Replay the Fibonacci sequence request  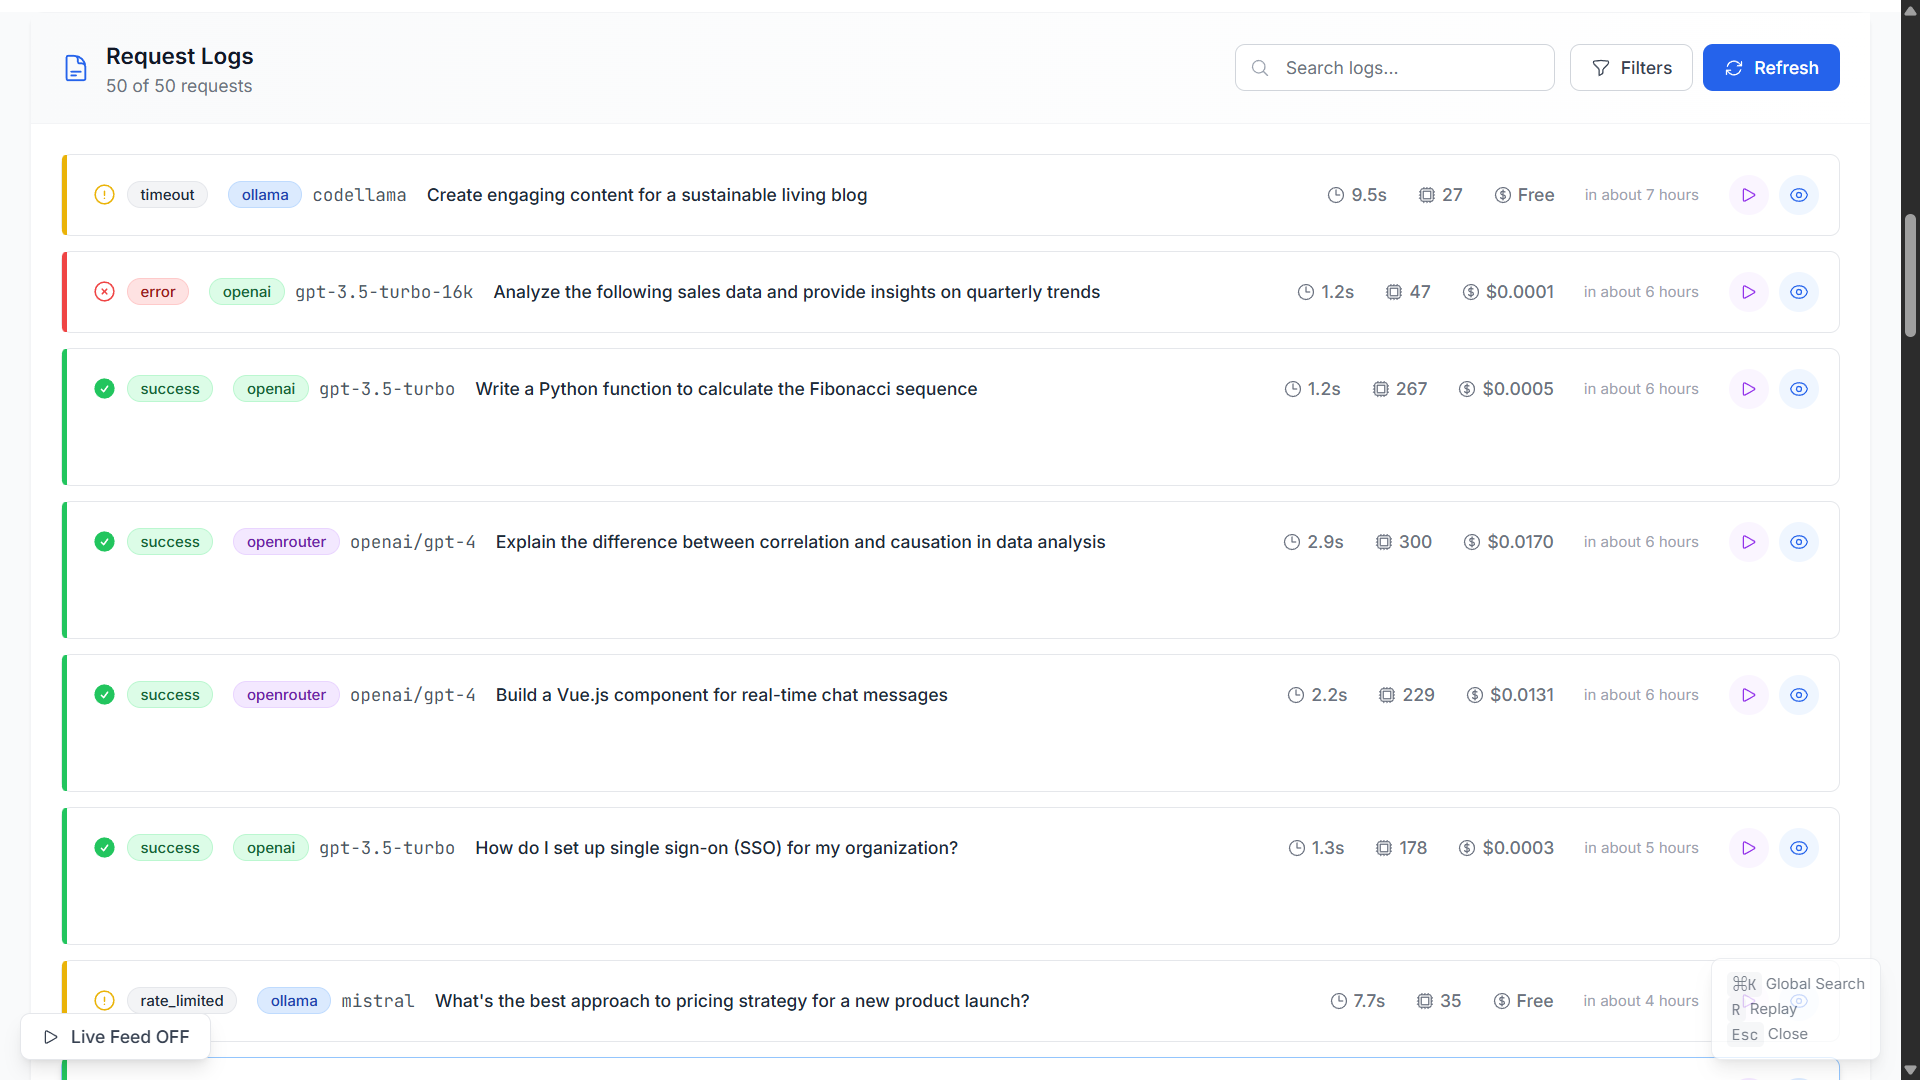1748,389
